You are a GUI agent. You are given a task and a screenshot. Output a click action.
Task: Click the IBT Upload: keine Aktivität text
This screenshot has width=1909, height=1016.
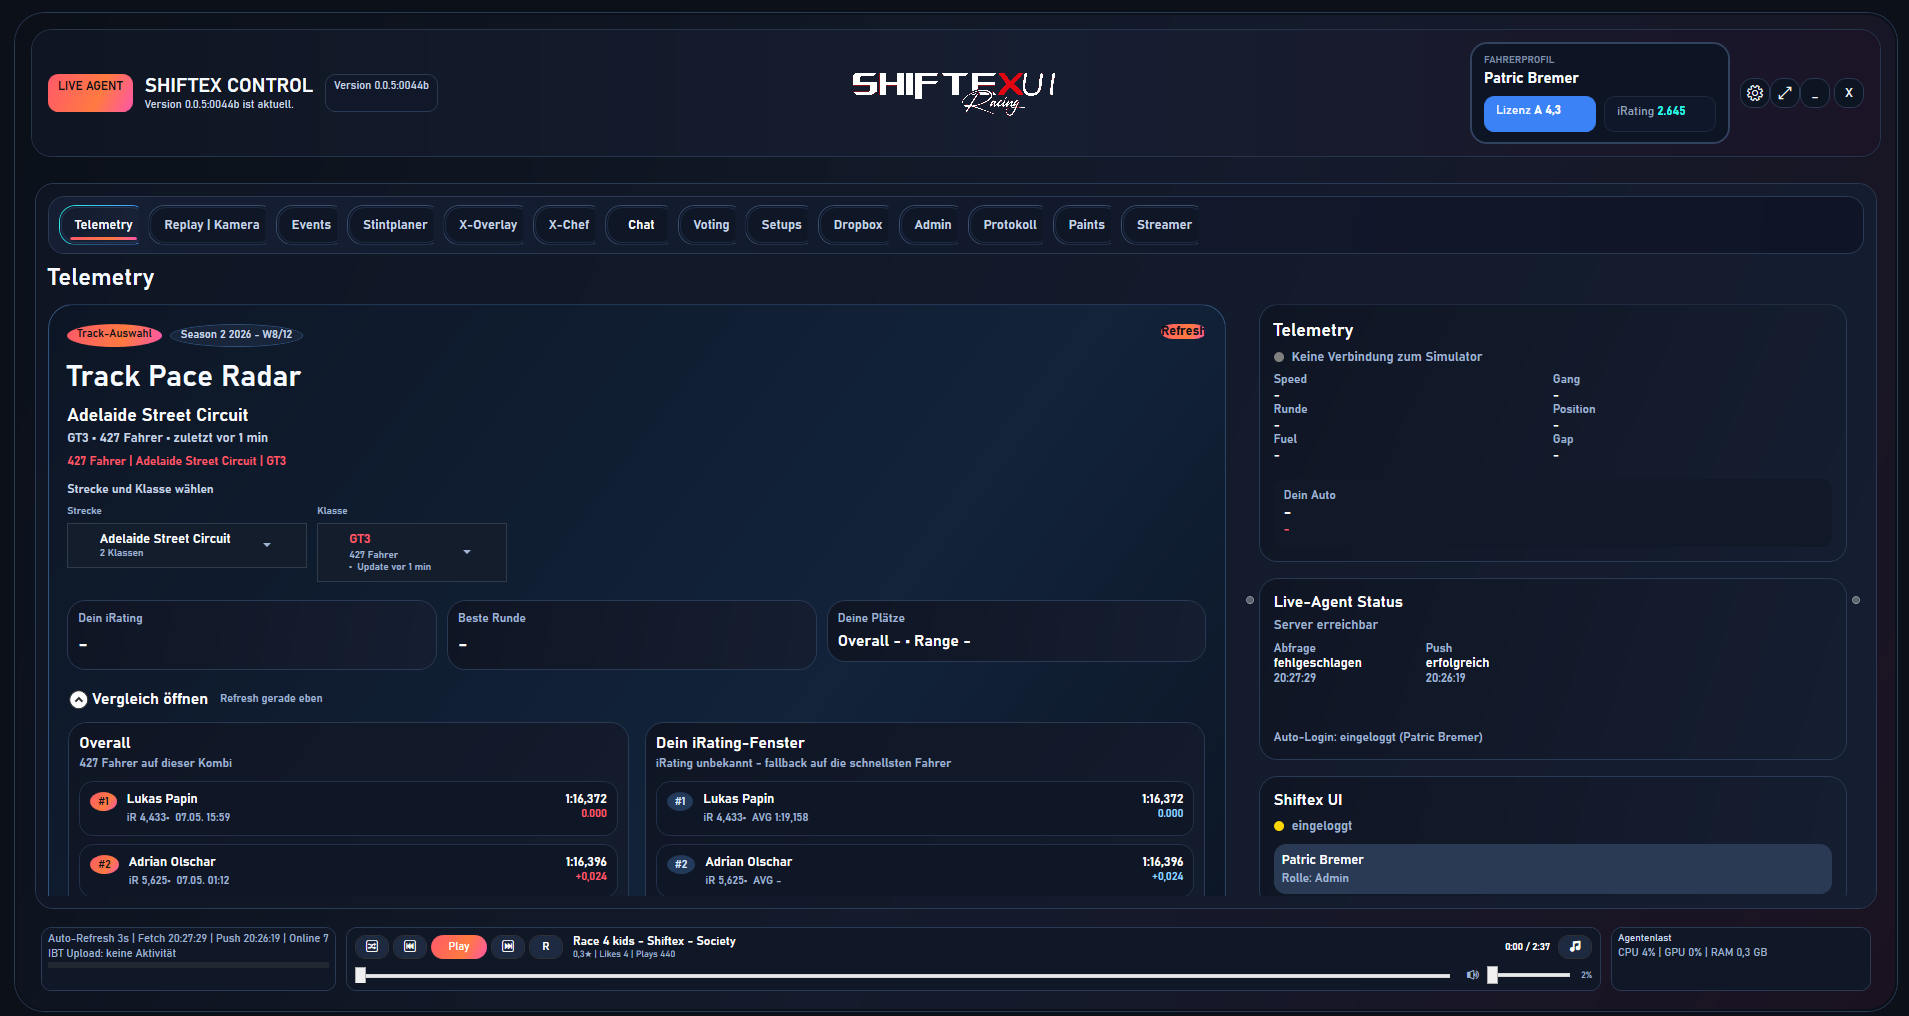tap(112, 953)
